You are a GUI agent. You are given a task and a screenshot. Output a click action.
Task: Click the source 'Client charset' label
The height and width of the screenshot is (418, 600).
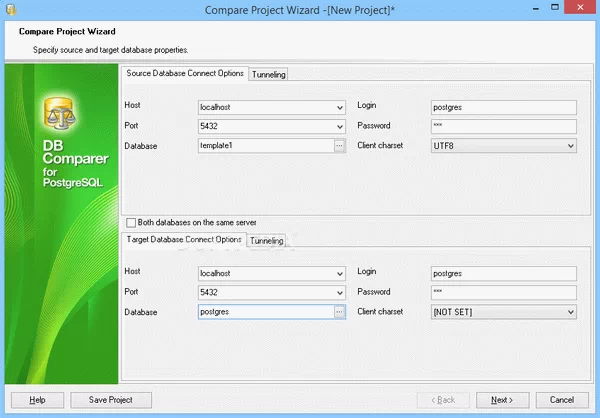pos(380,145)
